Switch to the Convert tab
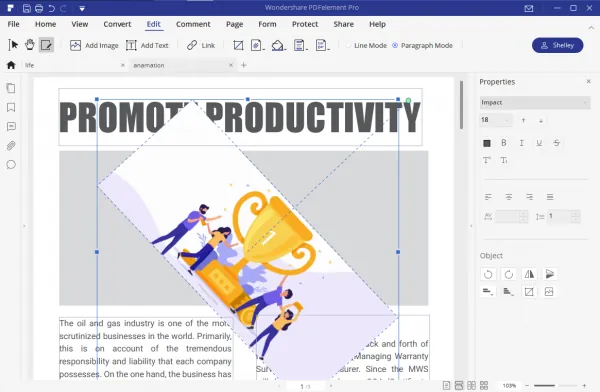Screen dimensions: 600x392 point(117,24)
